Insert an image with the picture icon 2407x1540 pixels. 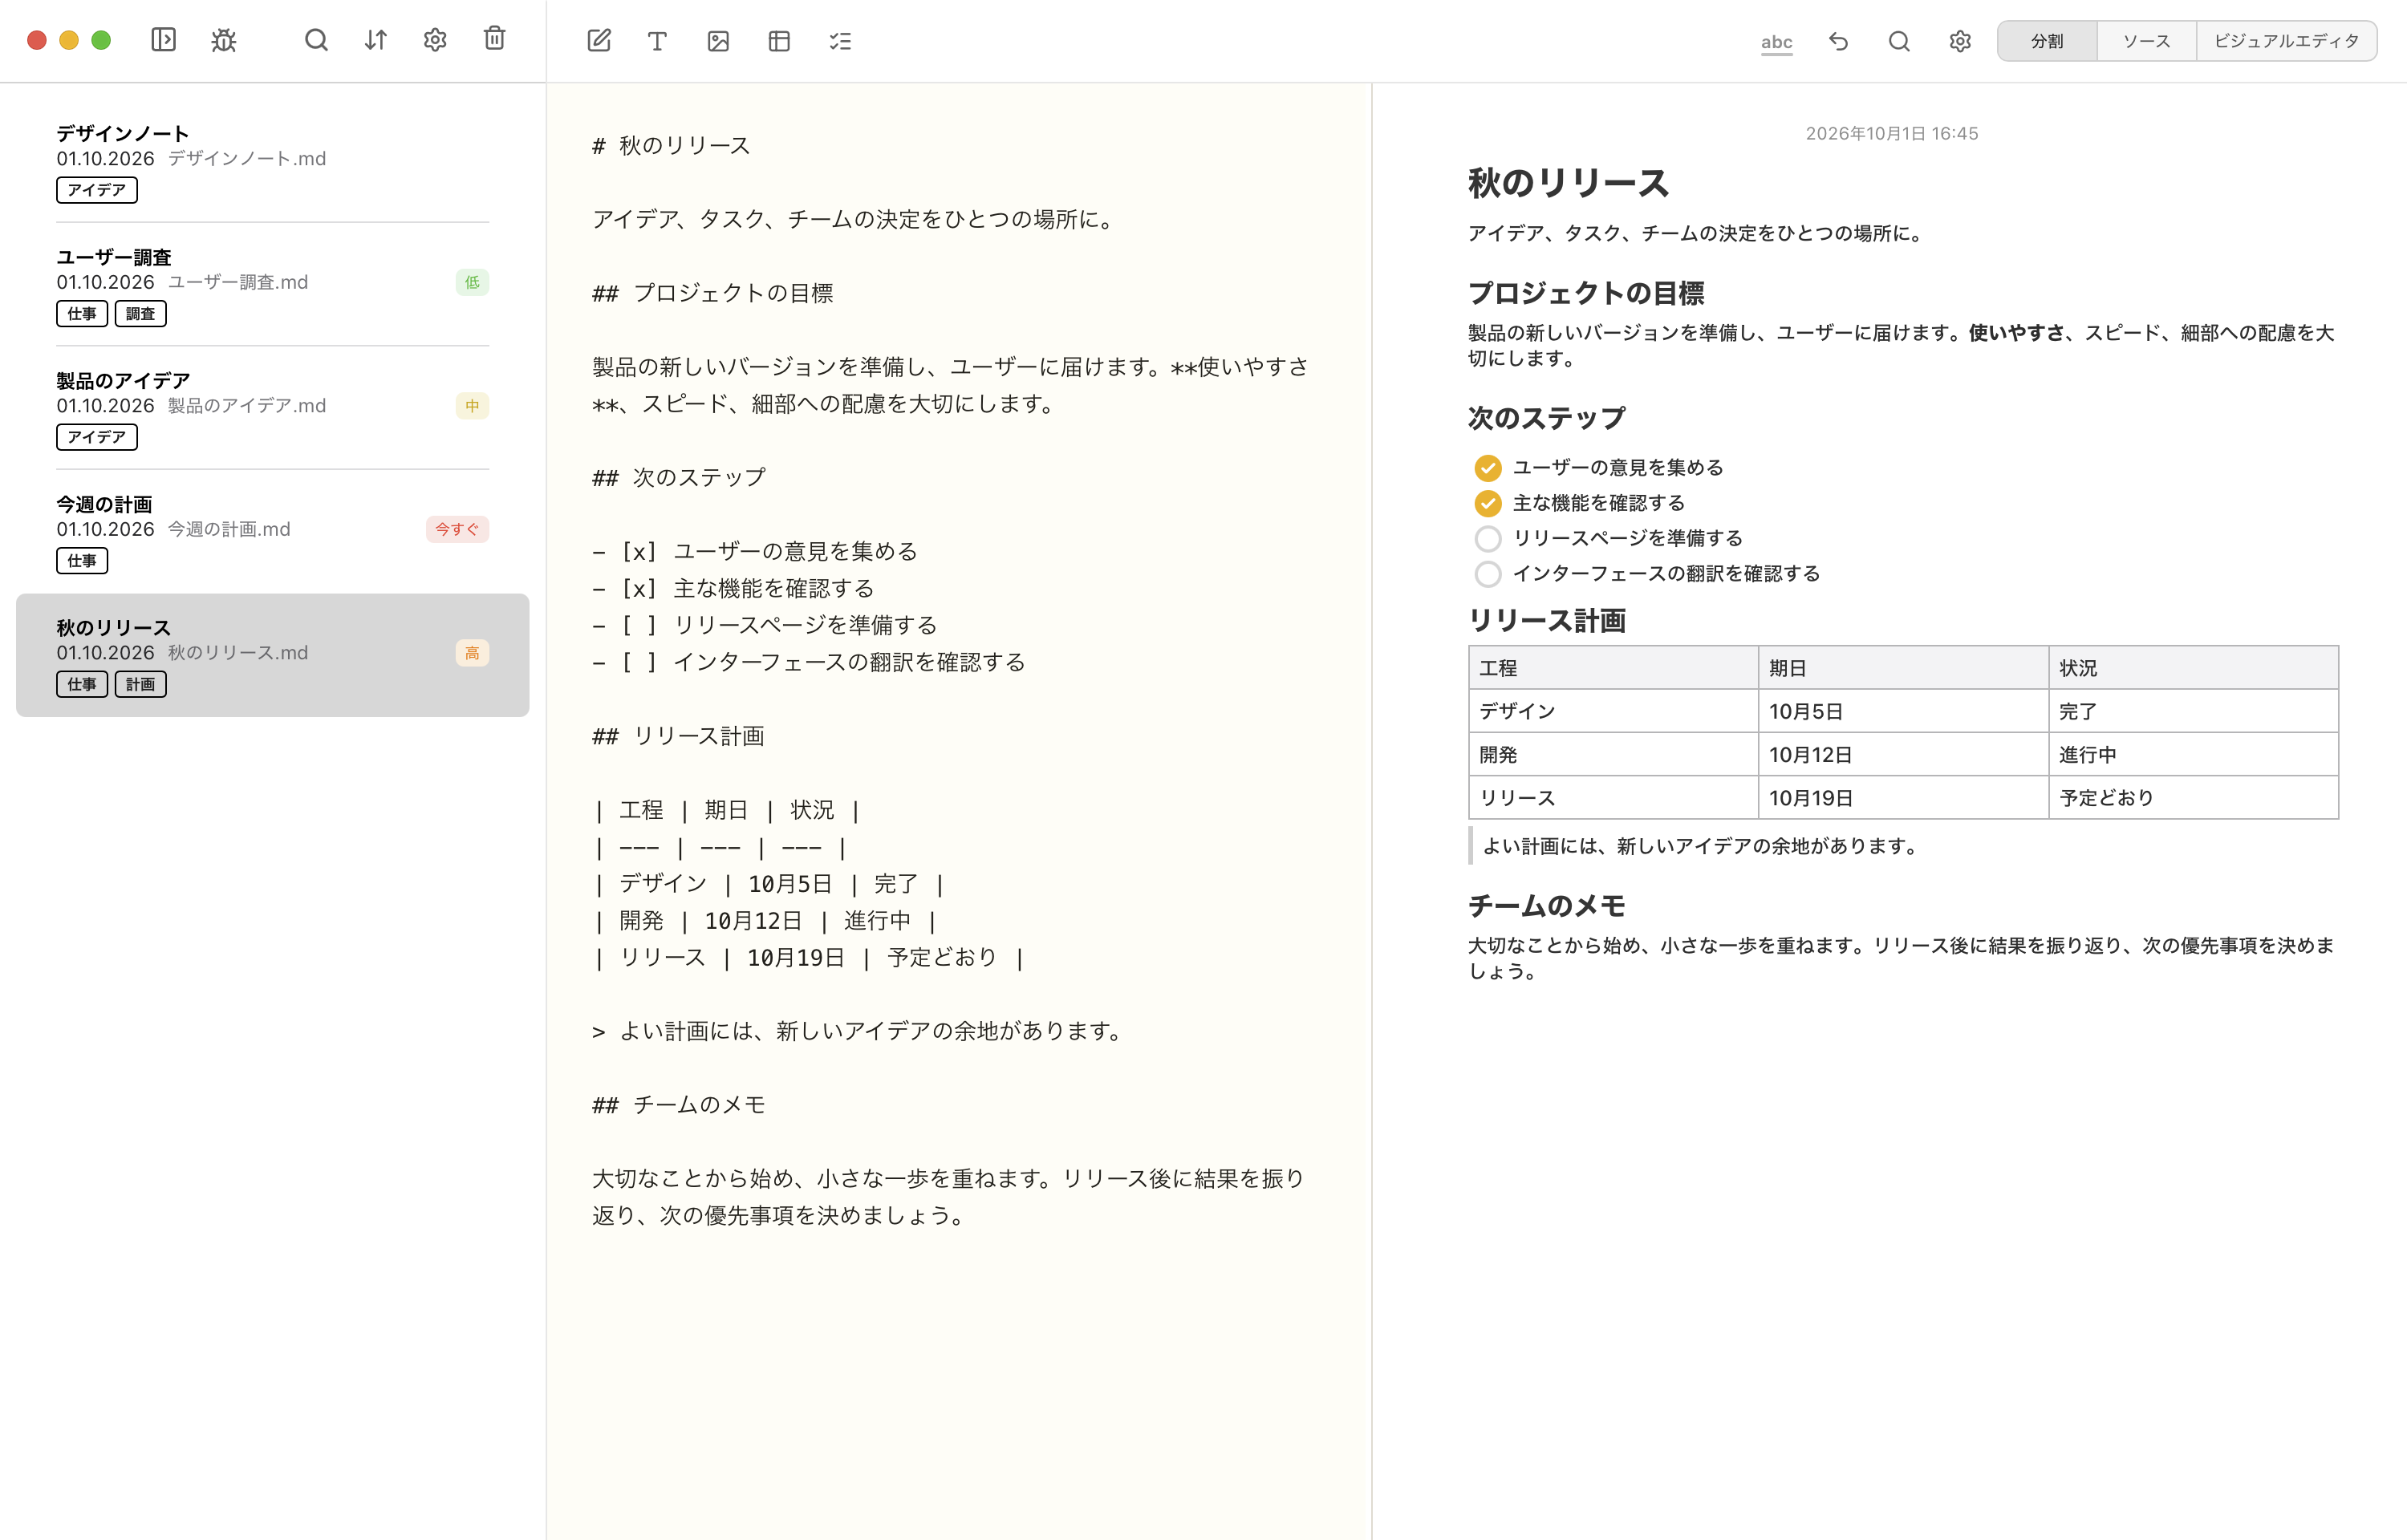[x=718, y=41]
